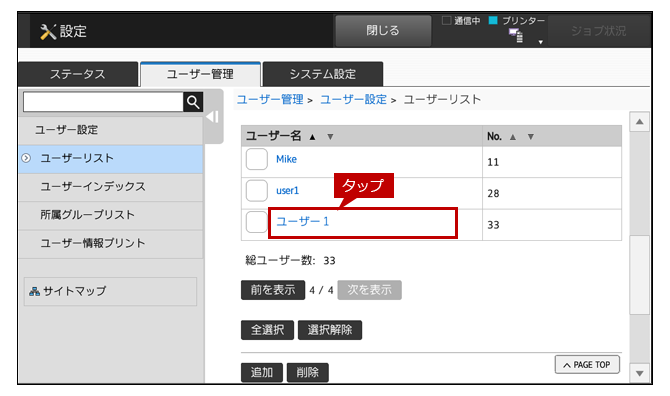Viewport: 670px width, 396px height.
Task: Click 前を表示 button
Action: point(273,290)
